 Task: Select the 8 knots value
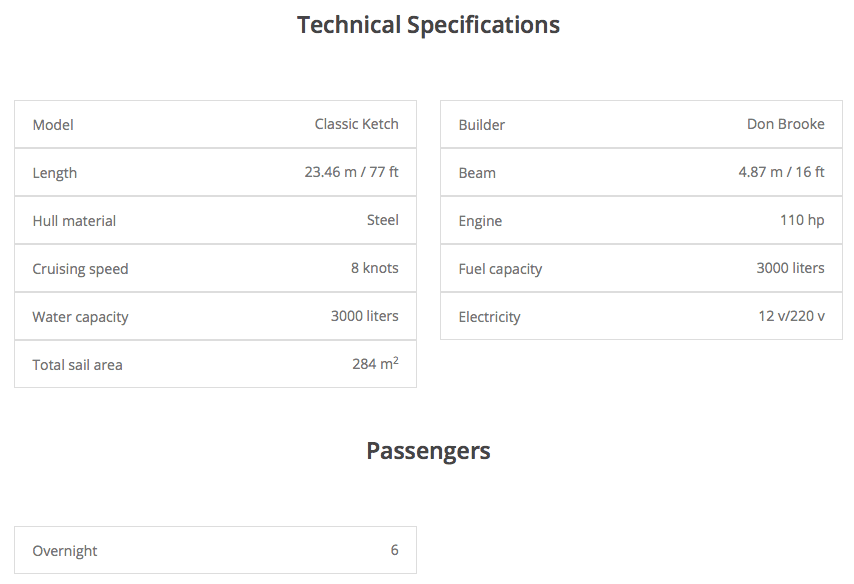point(375,268)
